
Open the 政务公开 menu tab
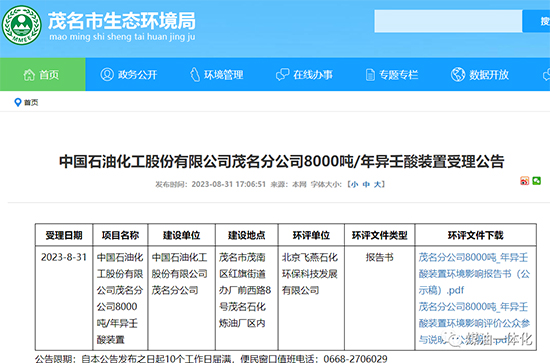pos(129,75)
